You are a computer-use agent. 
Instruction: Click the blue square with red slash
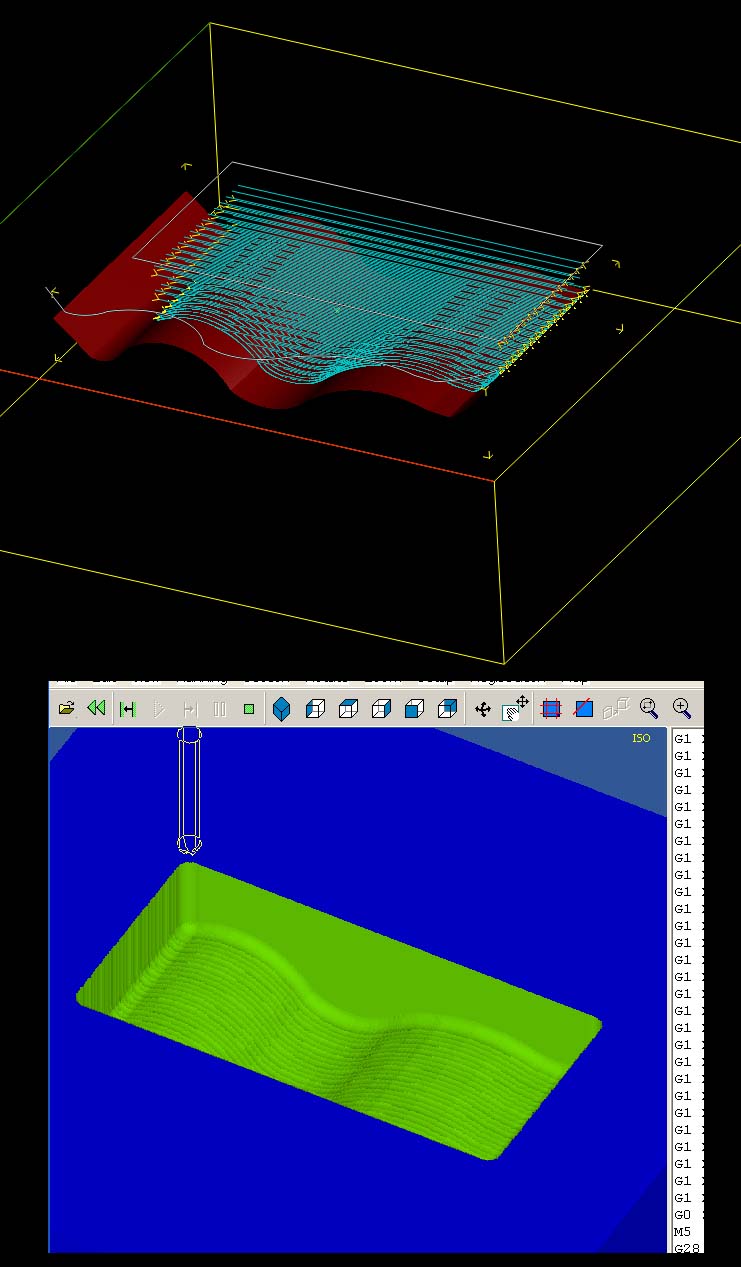(584, 709)
